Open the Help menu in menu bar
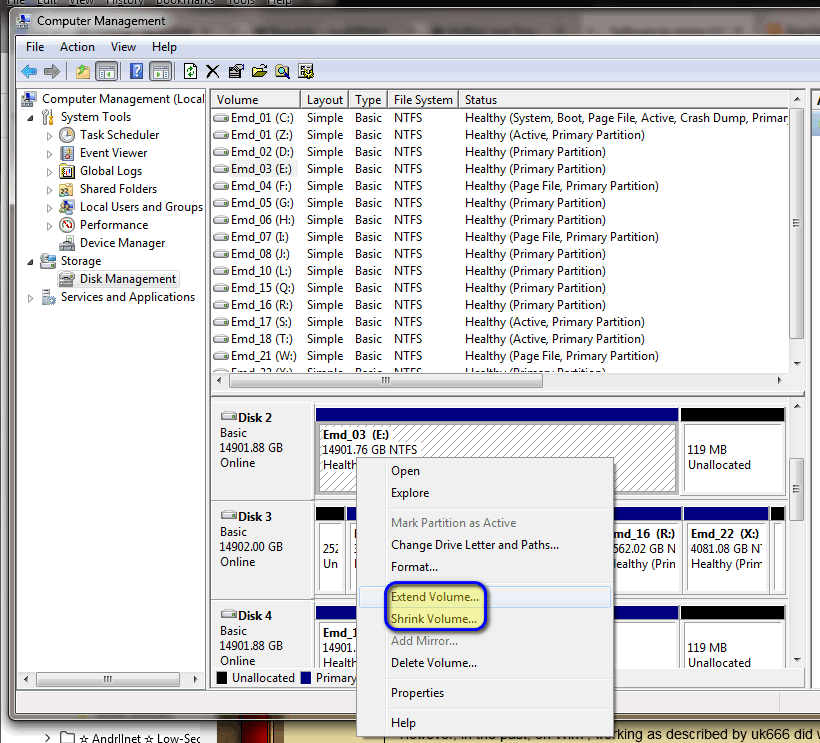 pos(164,47)
